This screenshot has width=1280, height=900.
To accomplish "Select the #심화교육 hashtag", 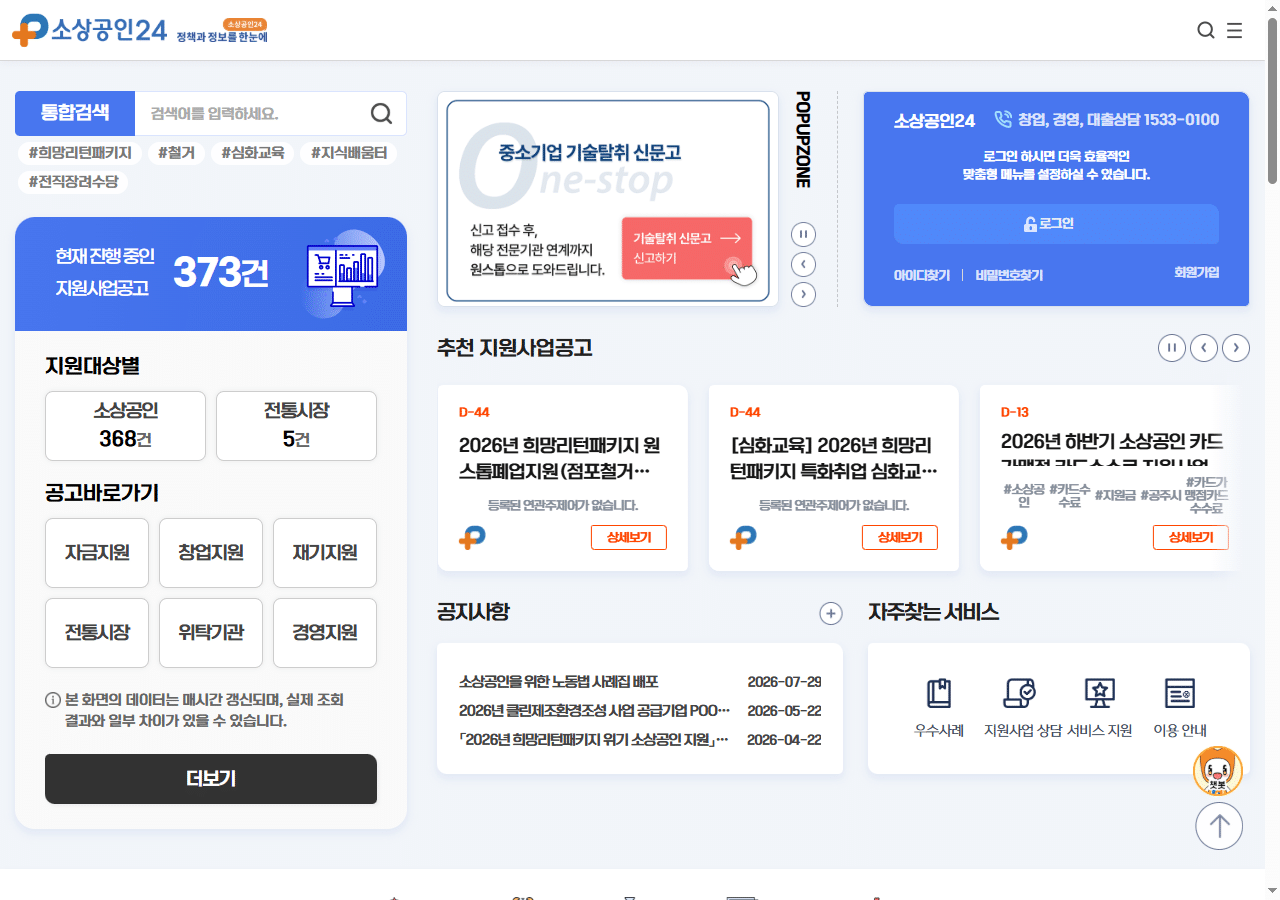I will tap(252, 153).
